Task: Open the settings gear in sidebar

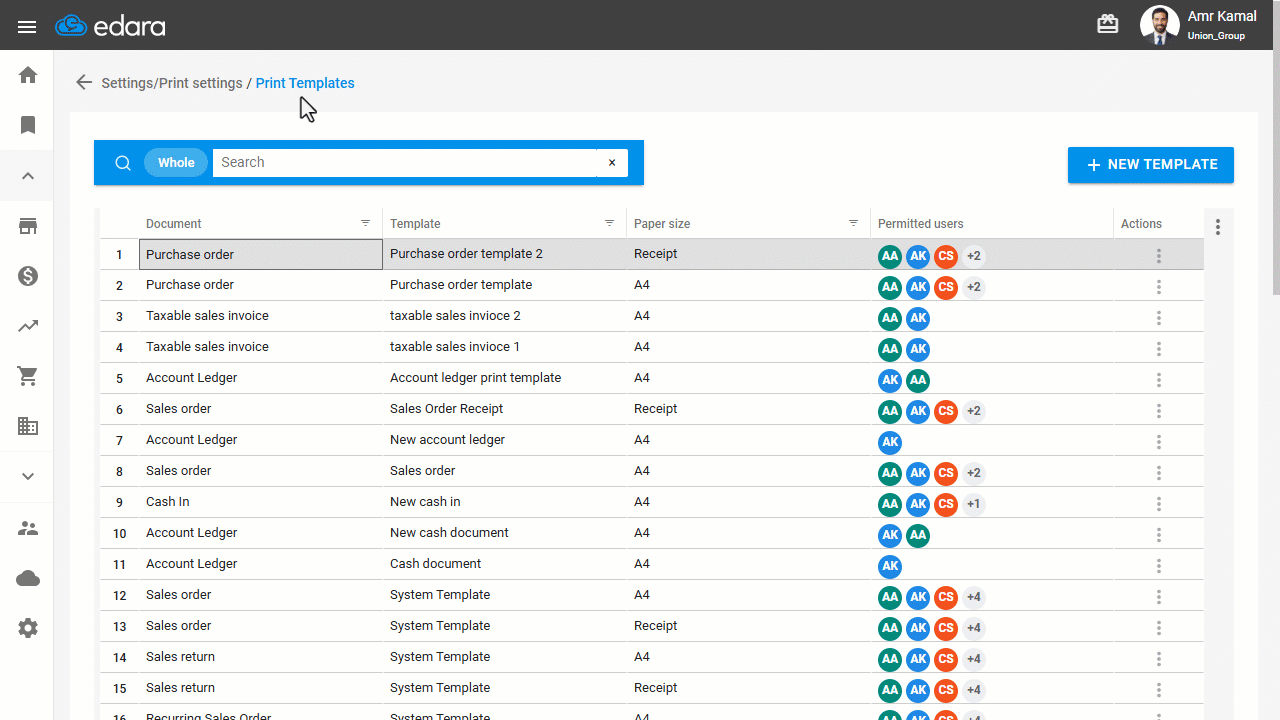Action: (x=28, y=628)
